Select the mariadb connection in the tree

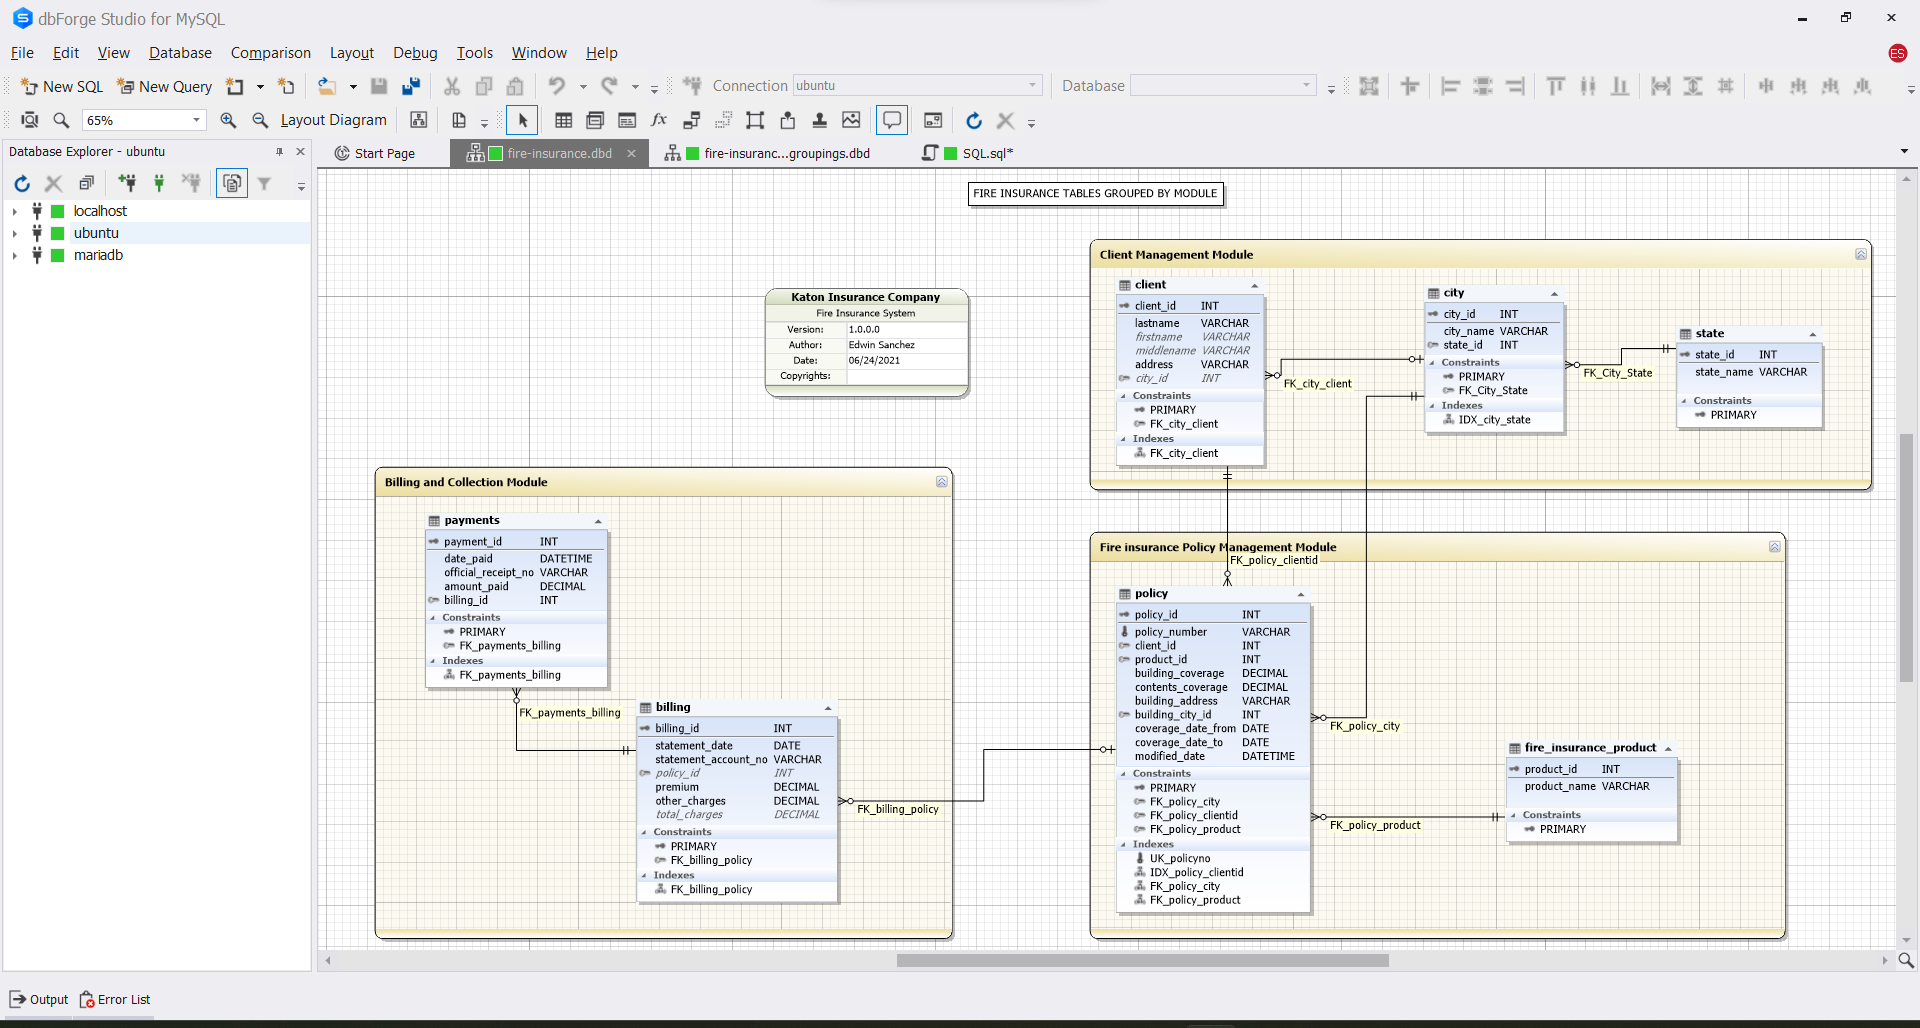(x=98, y=255)
